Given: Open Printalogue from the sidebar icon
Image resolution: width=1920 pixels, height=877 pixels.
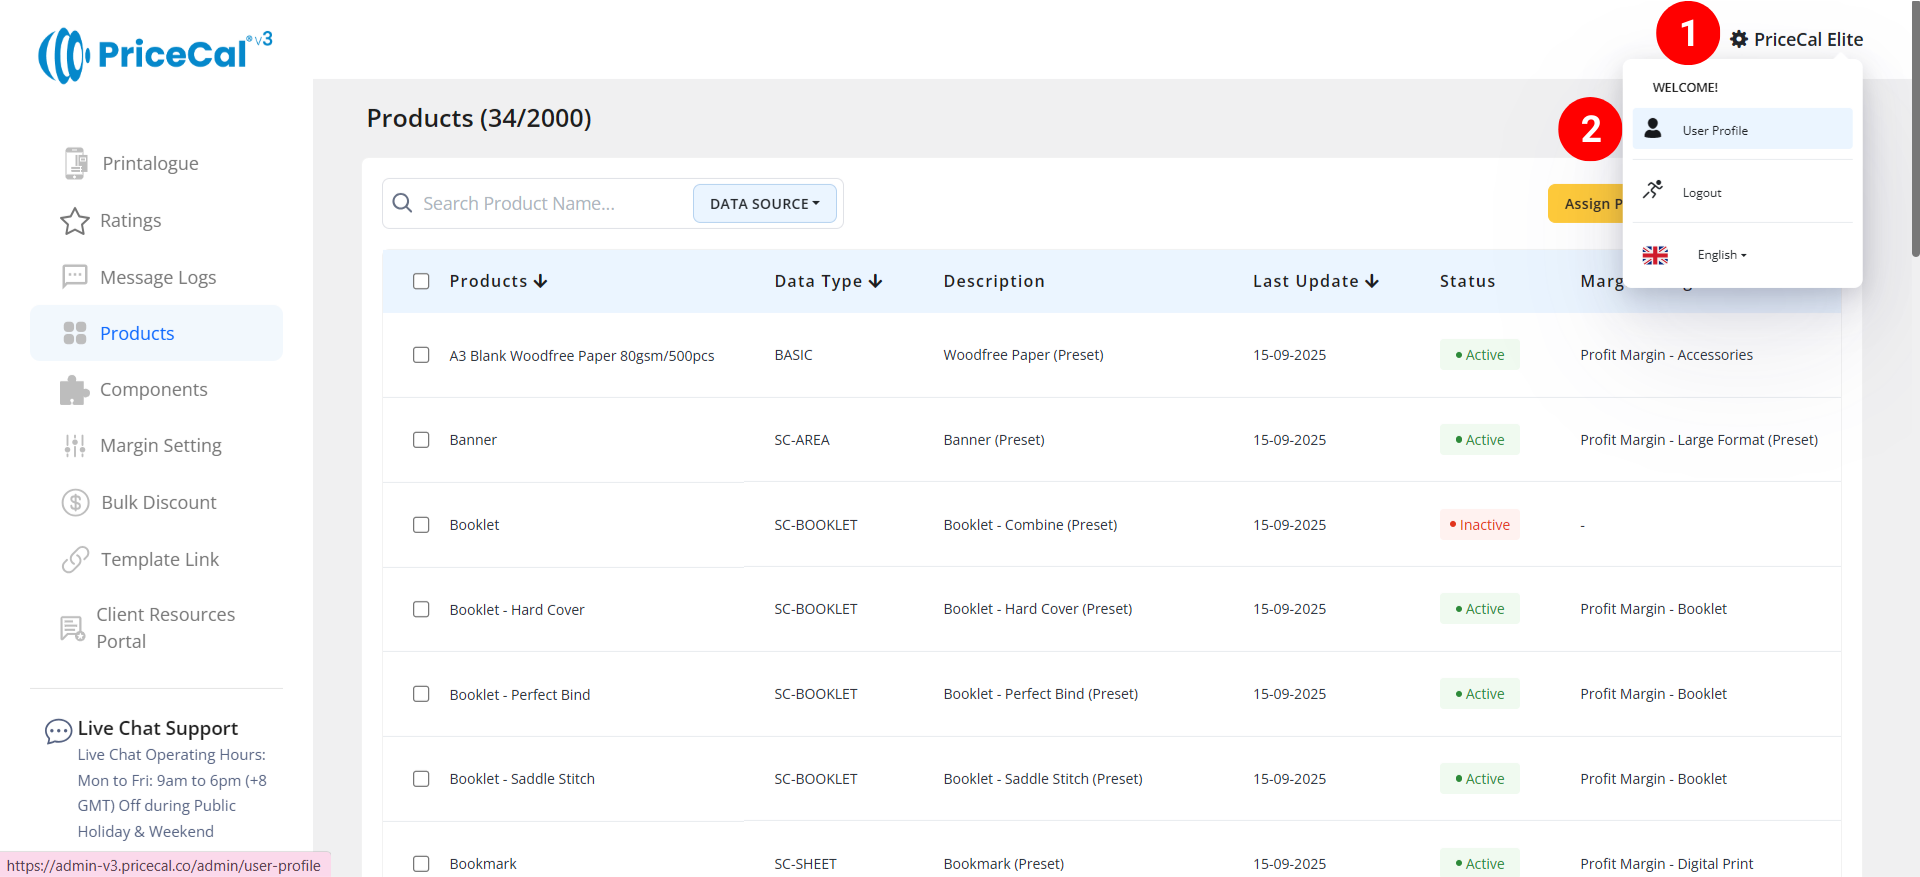Looking at the screenshot, I should [x=75, y=163].
